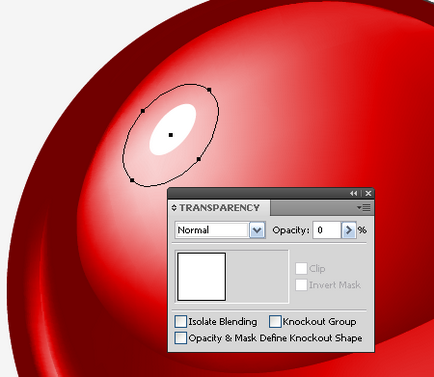Enable Knockout Group checkbox
The image size is (434, 377).
(x=275, y=322)
